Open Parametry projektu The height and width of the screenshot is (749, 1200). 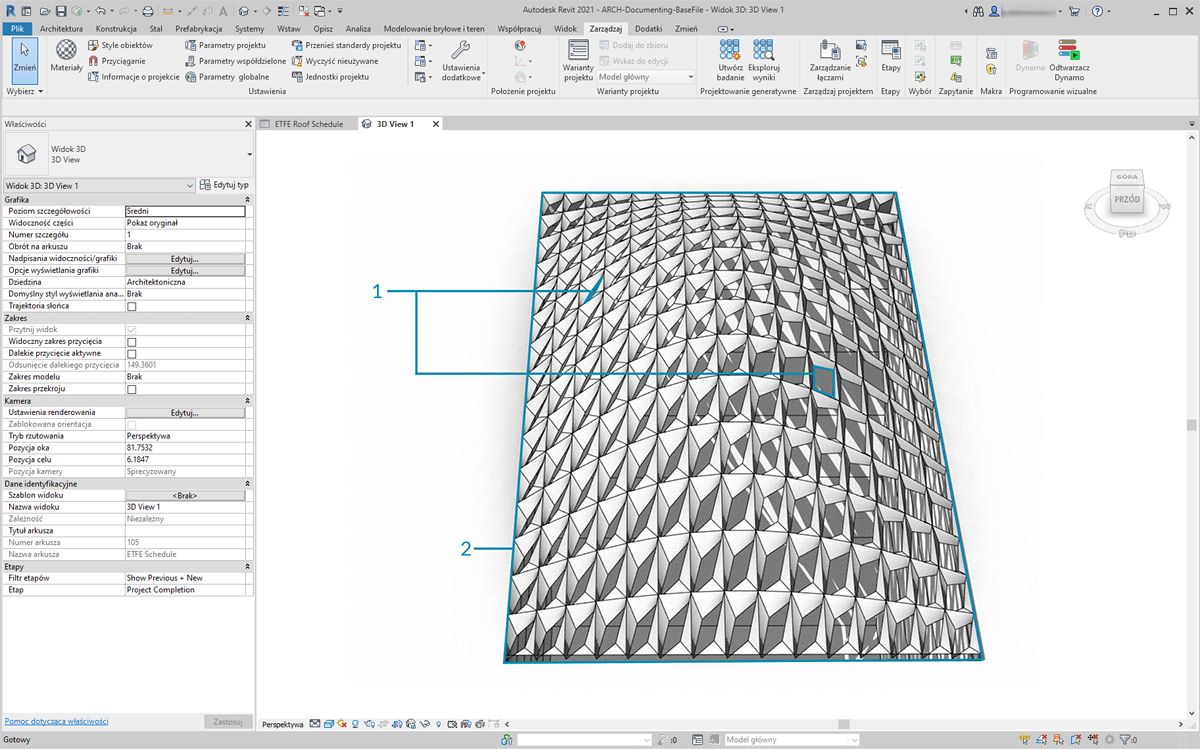click(x=225, y=46)
